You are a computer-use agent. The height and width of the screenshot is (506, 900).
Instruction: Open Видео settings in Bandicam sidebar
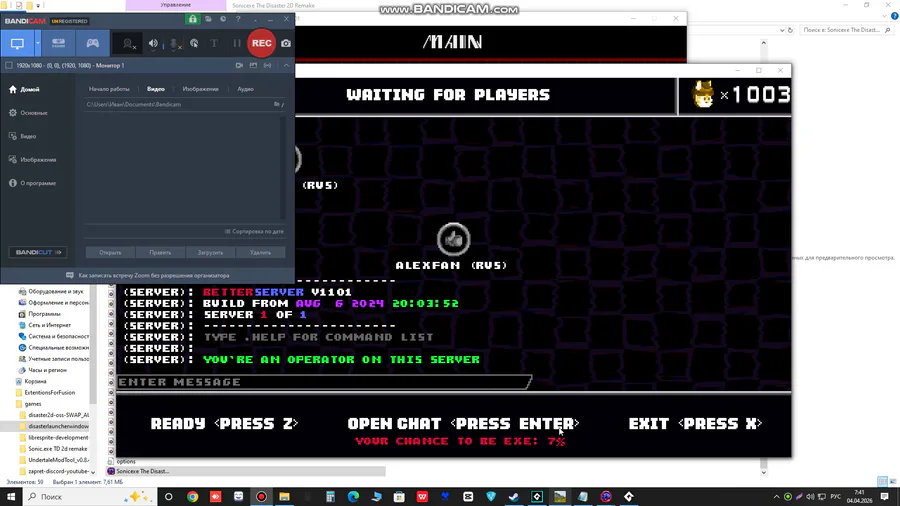23,137
